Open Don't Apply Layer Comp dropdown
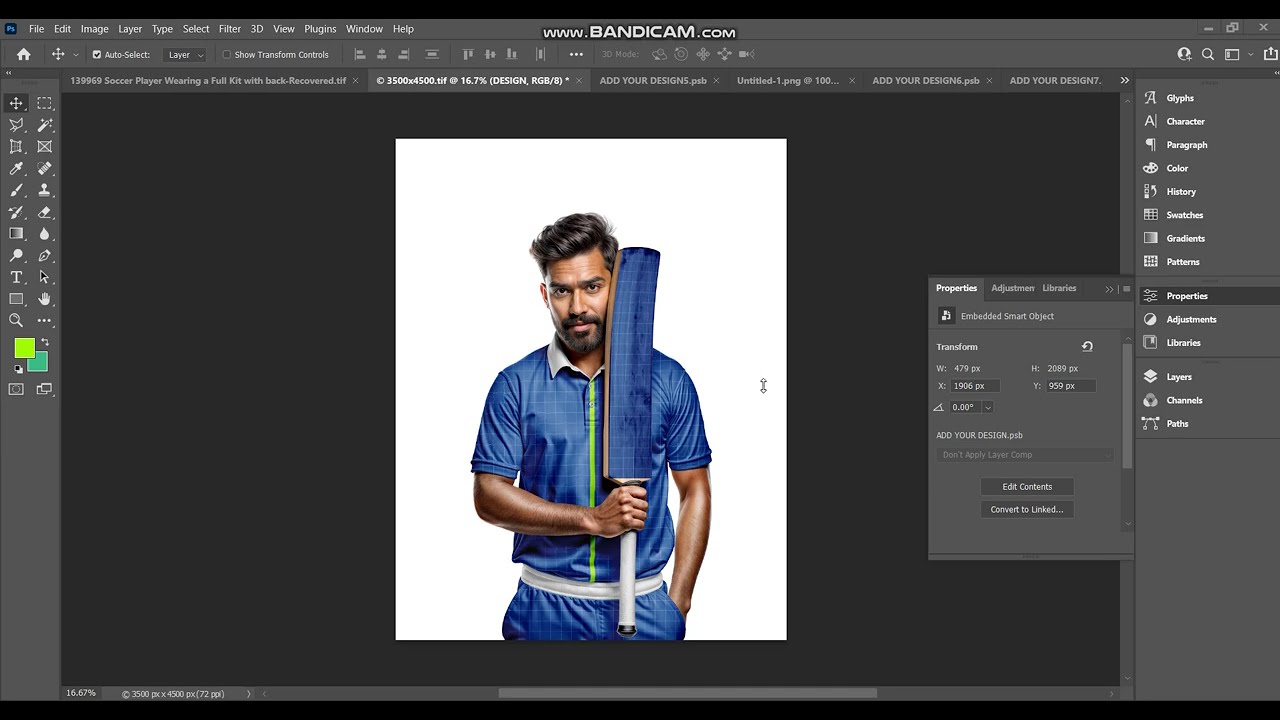Image resolution: width=1280 pixels, height=720 pixels. (x=1025, y=455)
